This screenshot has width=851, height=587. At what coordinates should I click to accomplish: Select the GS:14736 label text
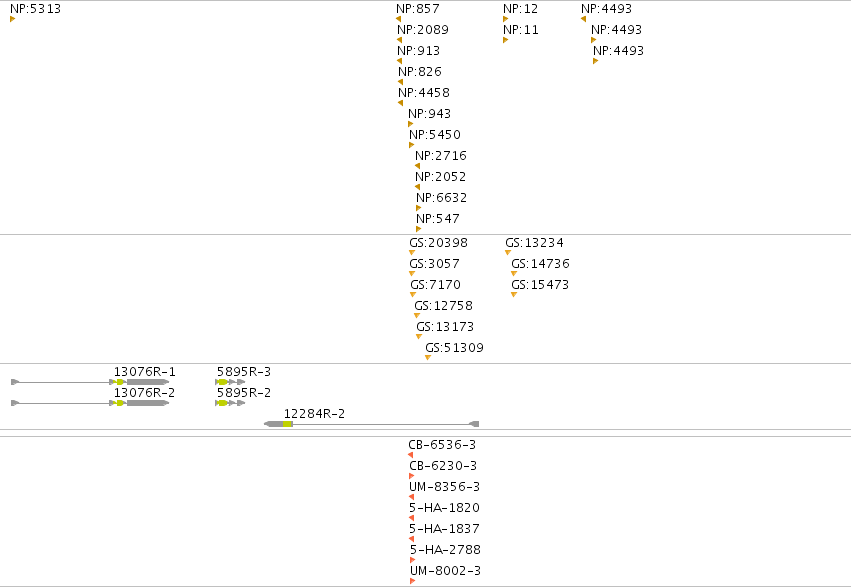pyautogui.click(x=541, y=264)
